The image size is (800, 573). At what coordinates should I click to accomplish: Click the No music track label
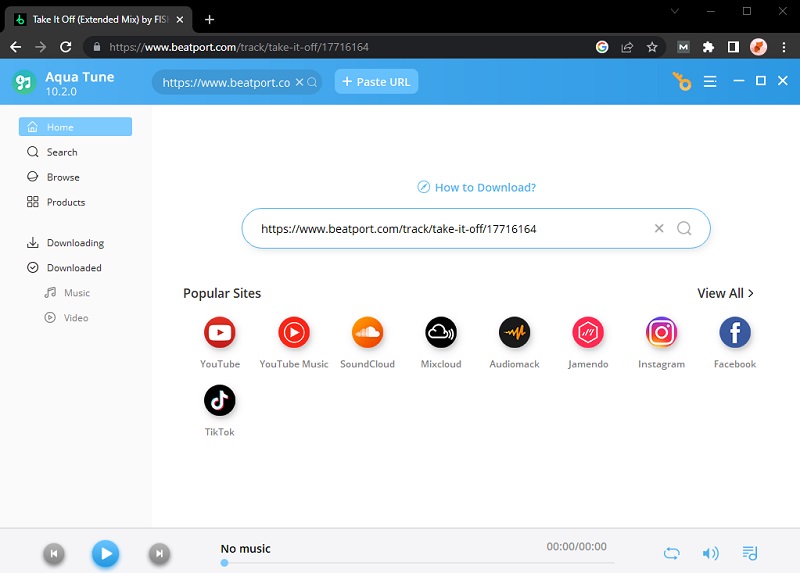[245, 549]
